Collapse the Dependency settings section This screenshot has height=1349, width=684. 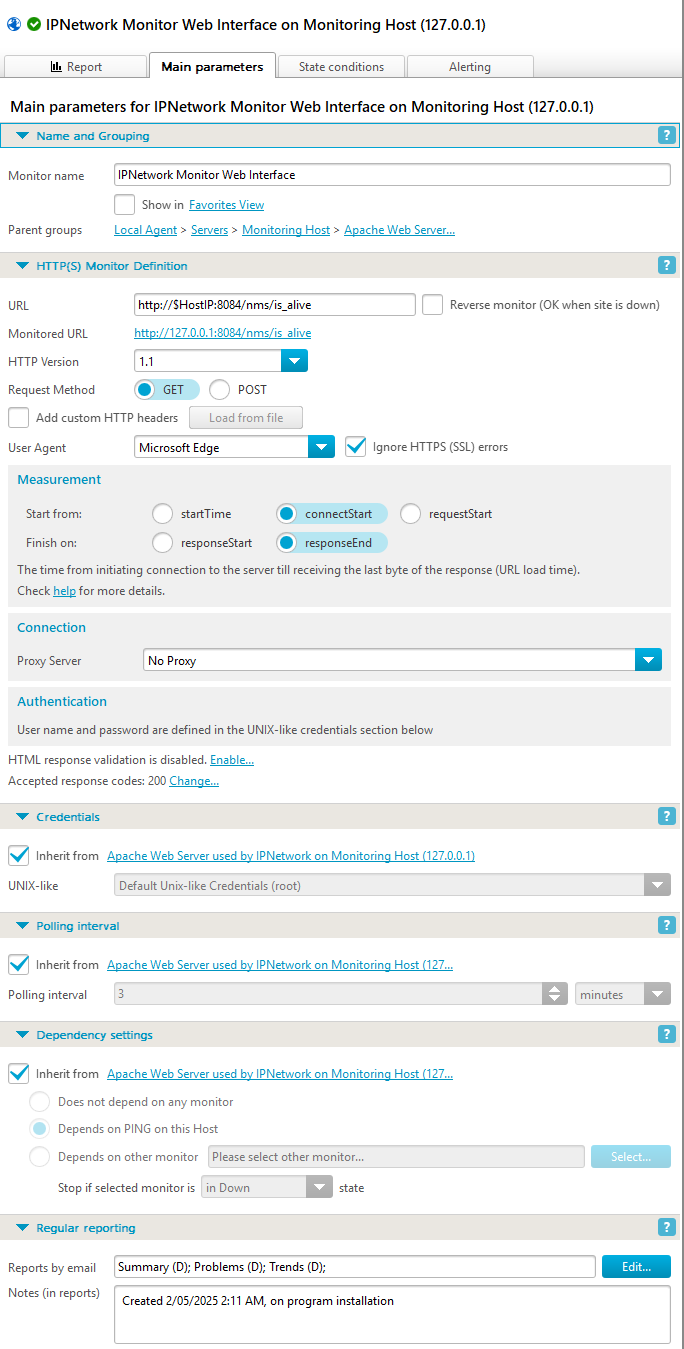click(23, 1035)
